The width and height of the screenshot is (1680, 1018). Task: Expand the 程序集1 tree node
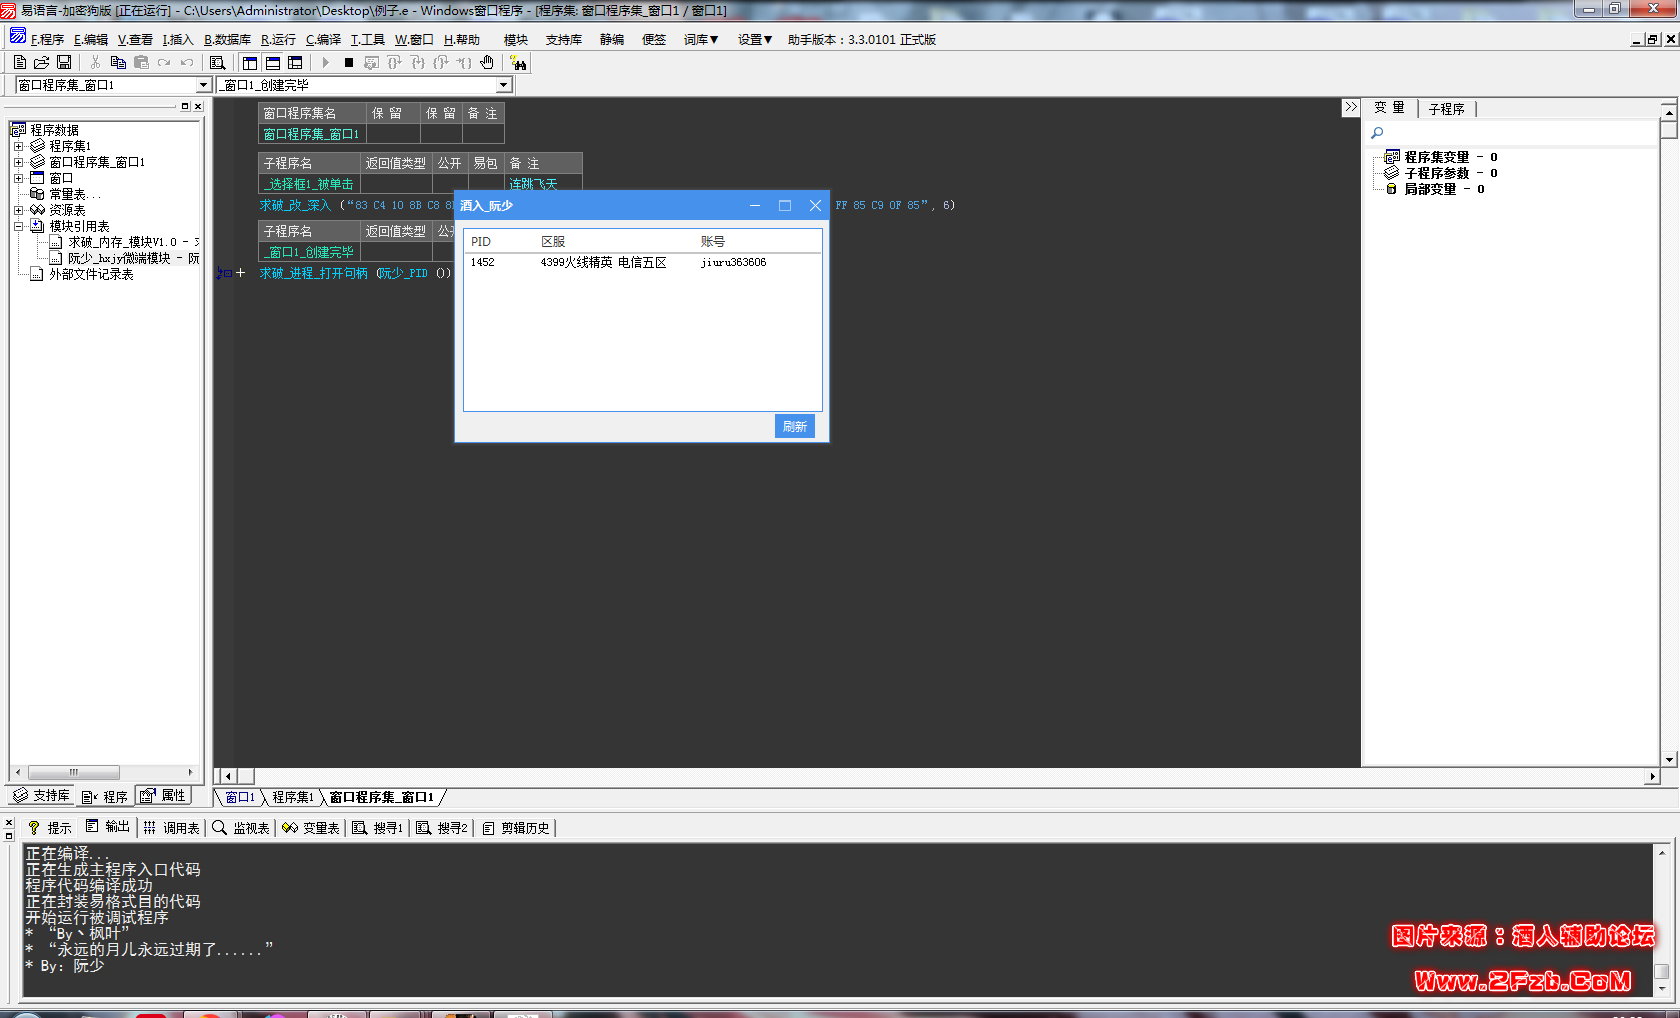pos(18,146)
